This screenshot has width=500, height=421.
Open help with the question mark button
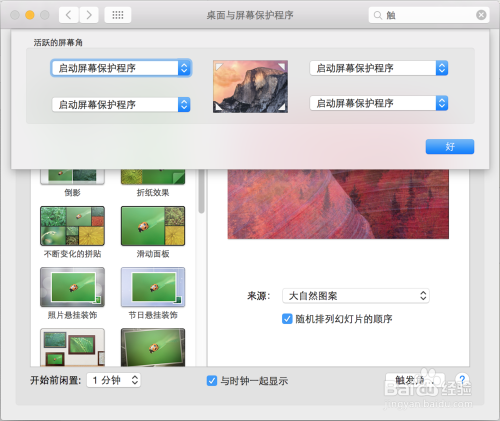[x=462, y=380]
